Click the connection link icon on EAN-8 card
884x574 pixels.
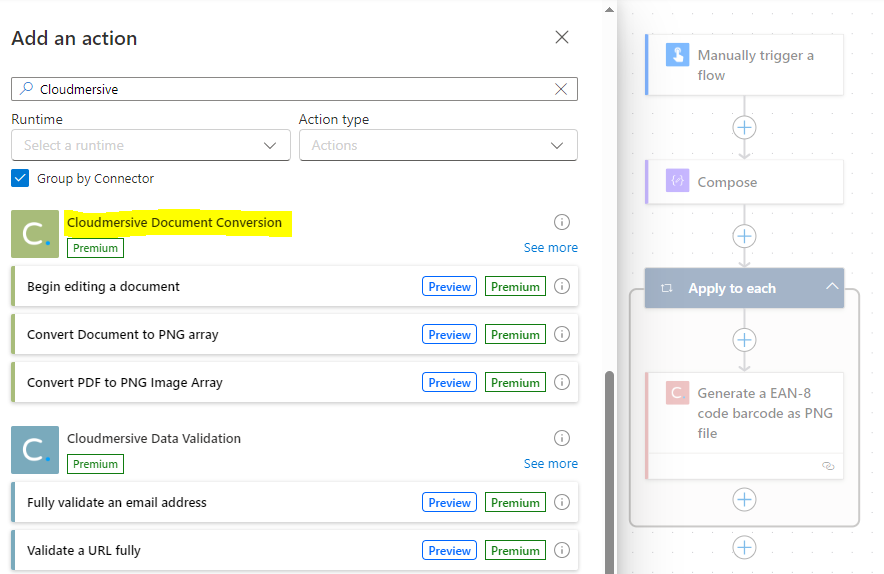[x=828, y=466]
